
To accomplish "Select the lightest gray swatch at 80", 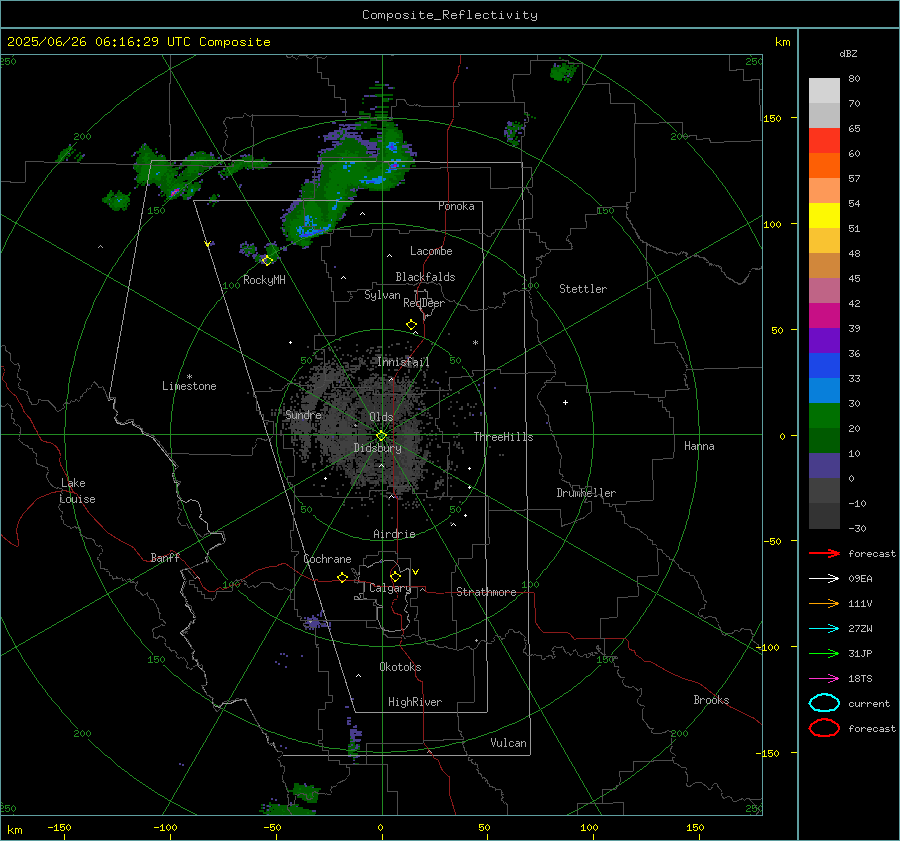I will click(x=824, y=91).
